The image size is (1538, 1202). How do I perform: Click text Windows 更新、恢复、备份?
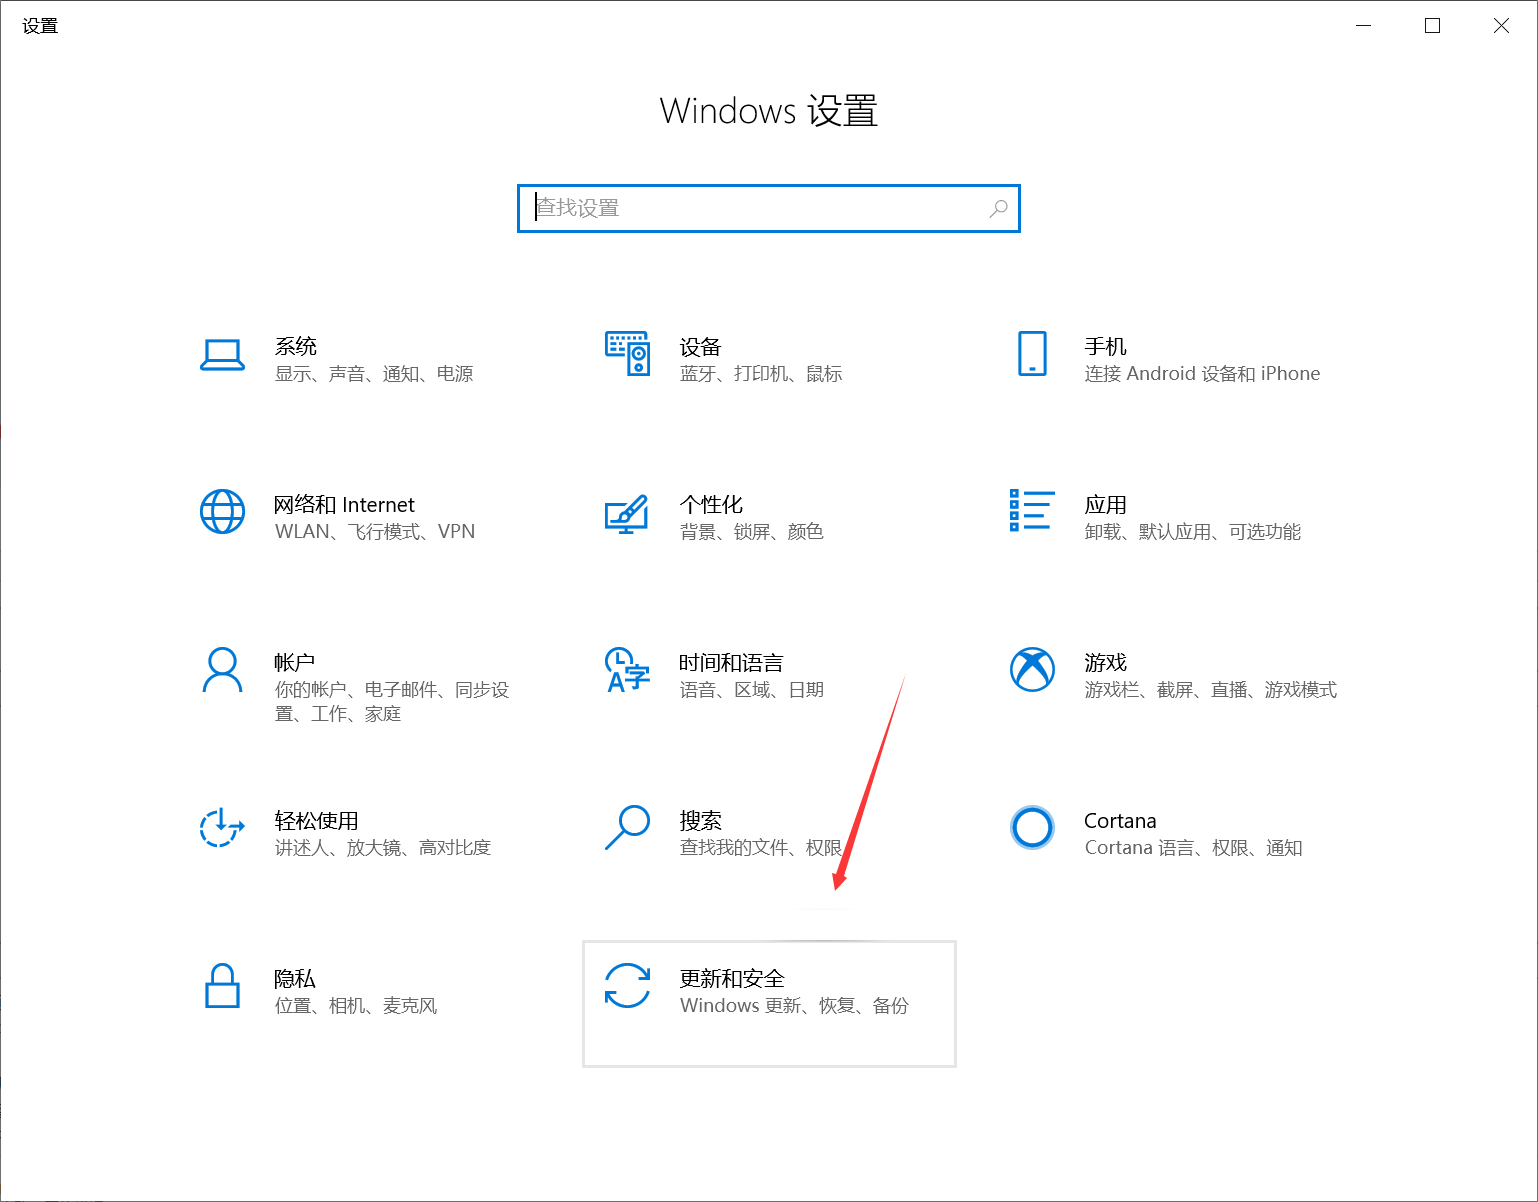tap(794, 1006)
